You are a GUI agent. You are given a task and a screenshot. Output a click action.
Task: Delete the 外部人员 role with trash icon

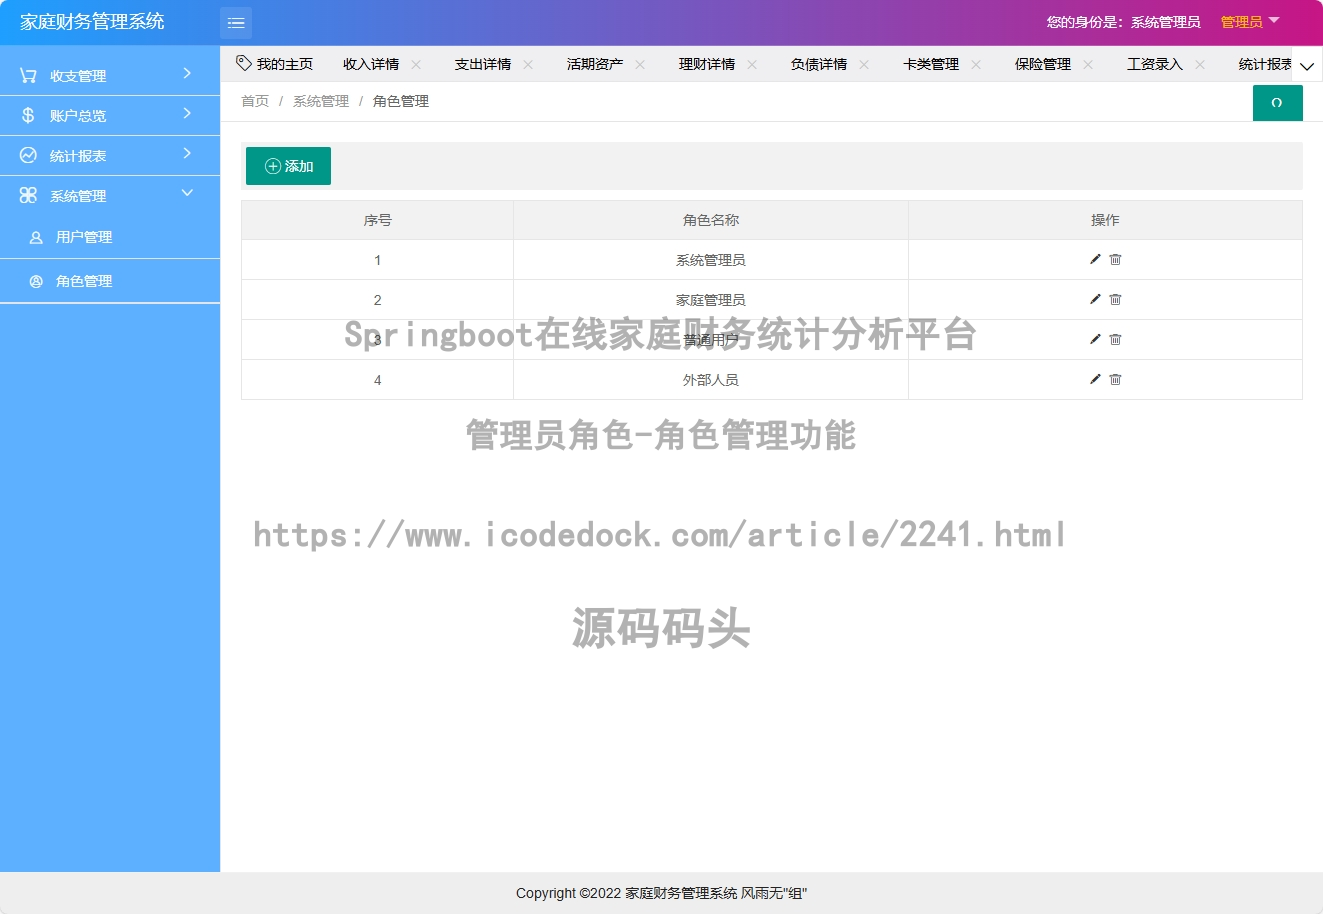coord(1116,379)
